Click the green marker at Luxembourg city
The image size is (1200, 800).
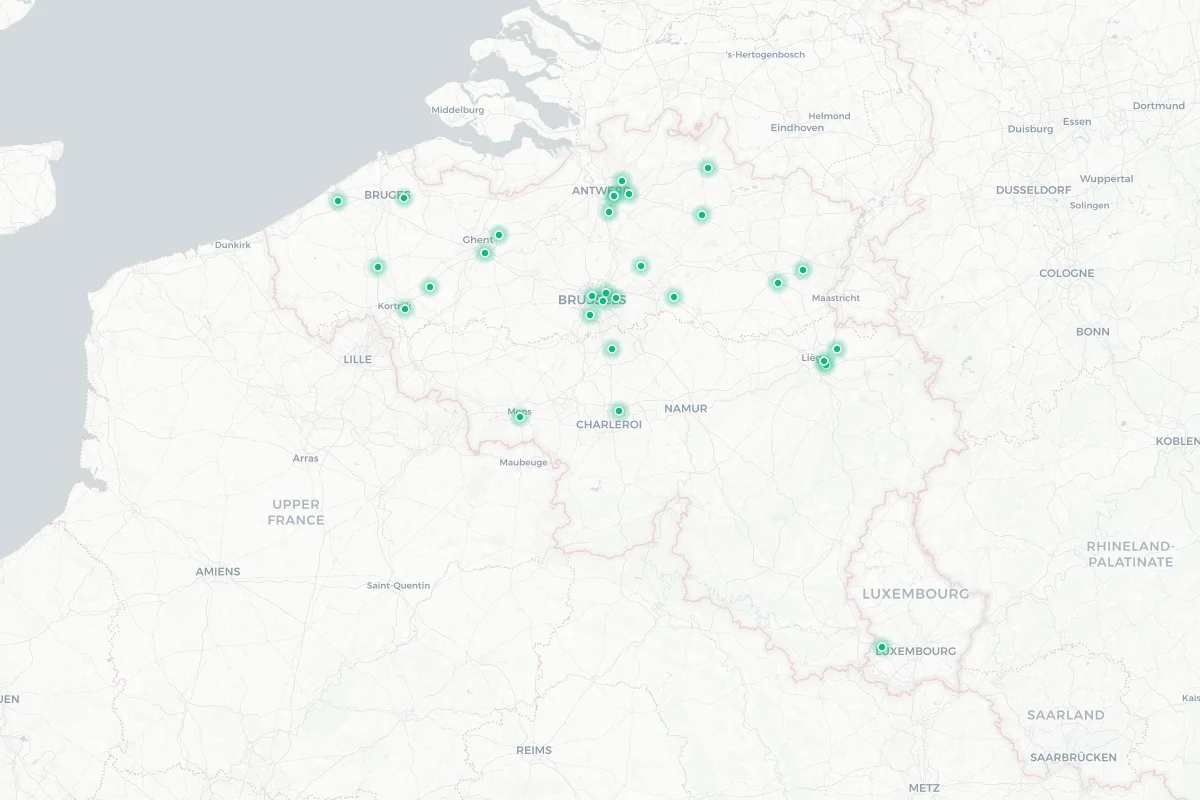pyautogui.click(x=882, y=647)
